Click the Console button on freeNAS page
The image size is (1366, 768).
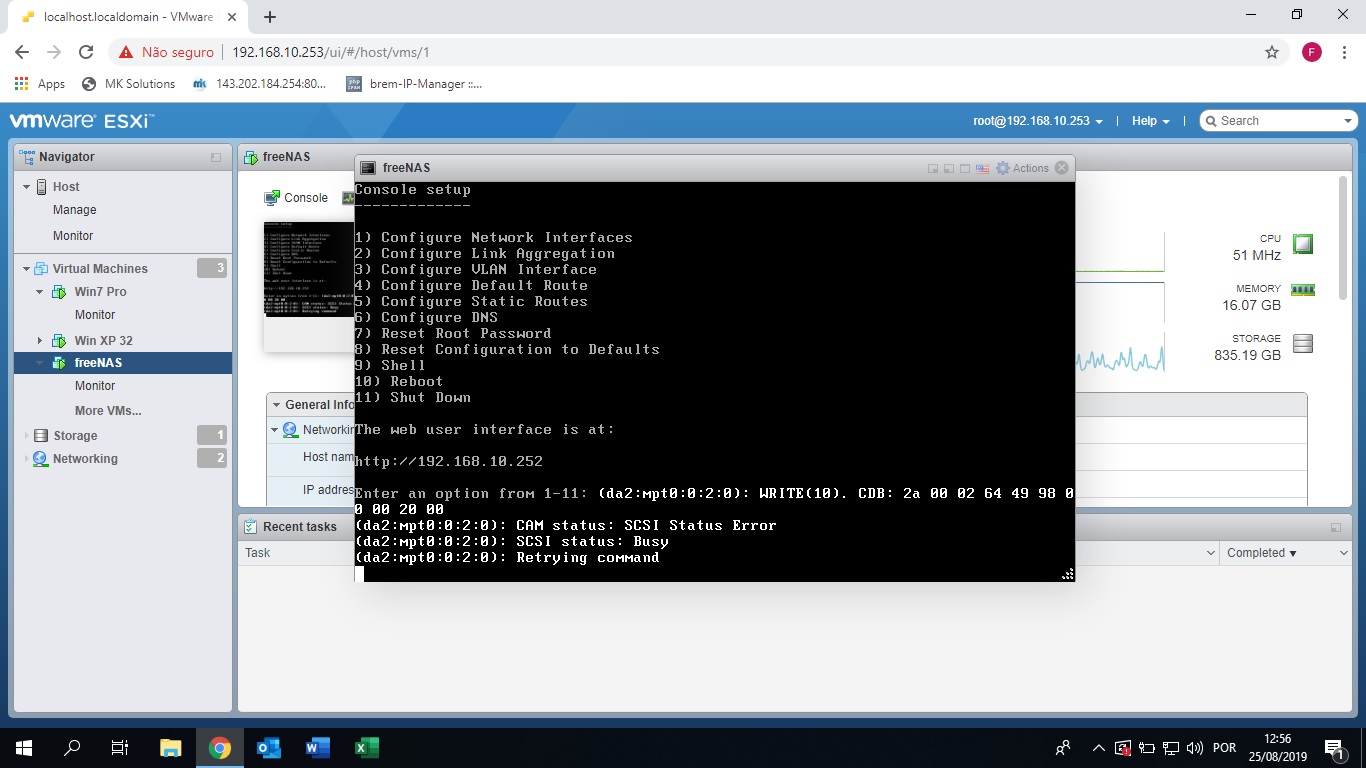[296, 198]
